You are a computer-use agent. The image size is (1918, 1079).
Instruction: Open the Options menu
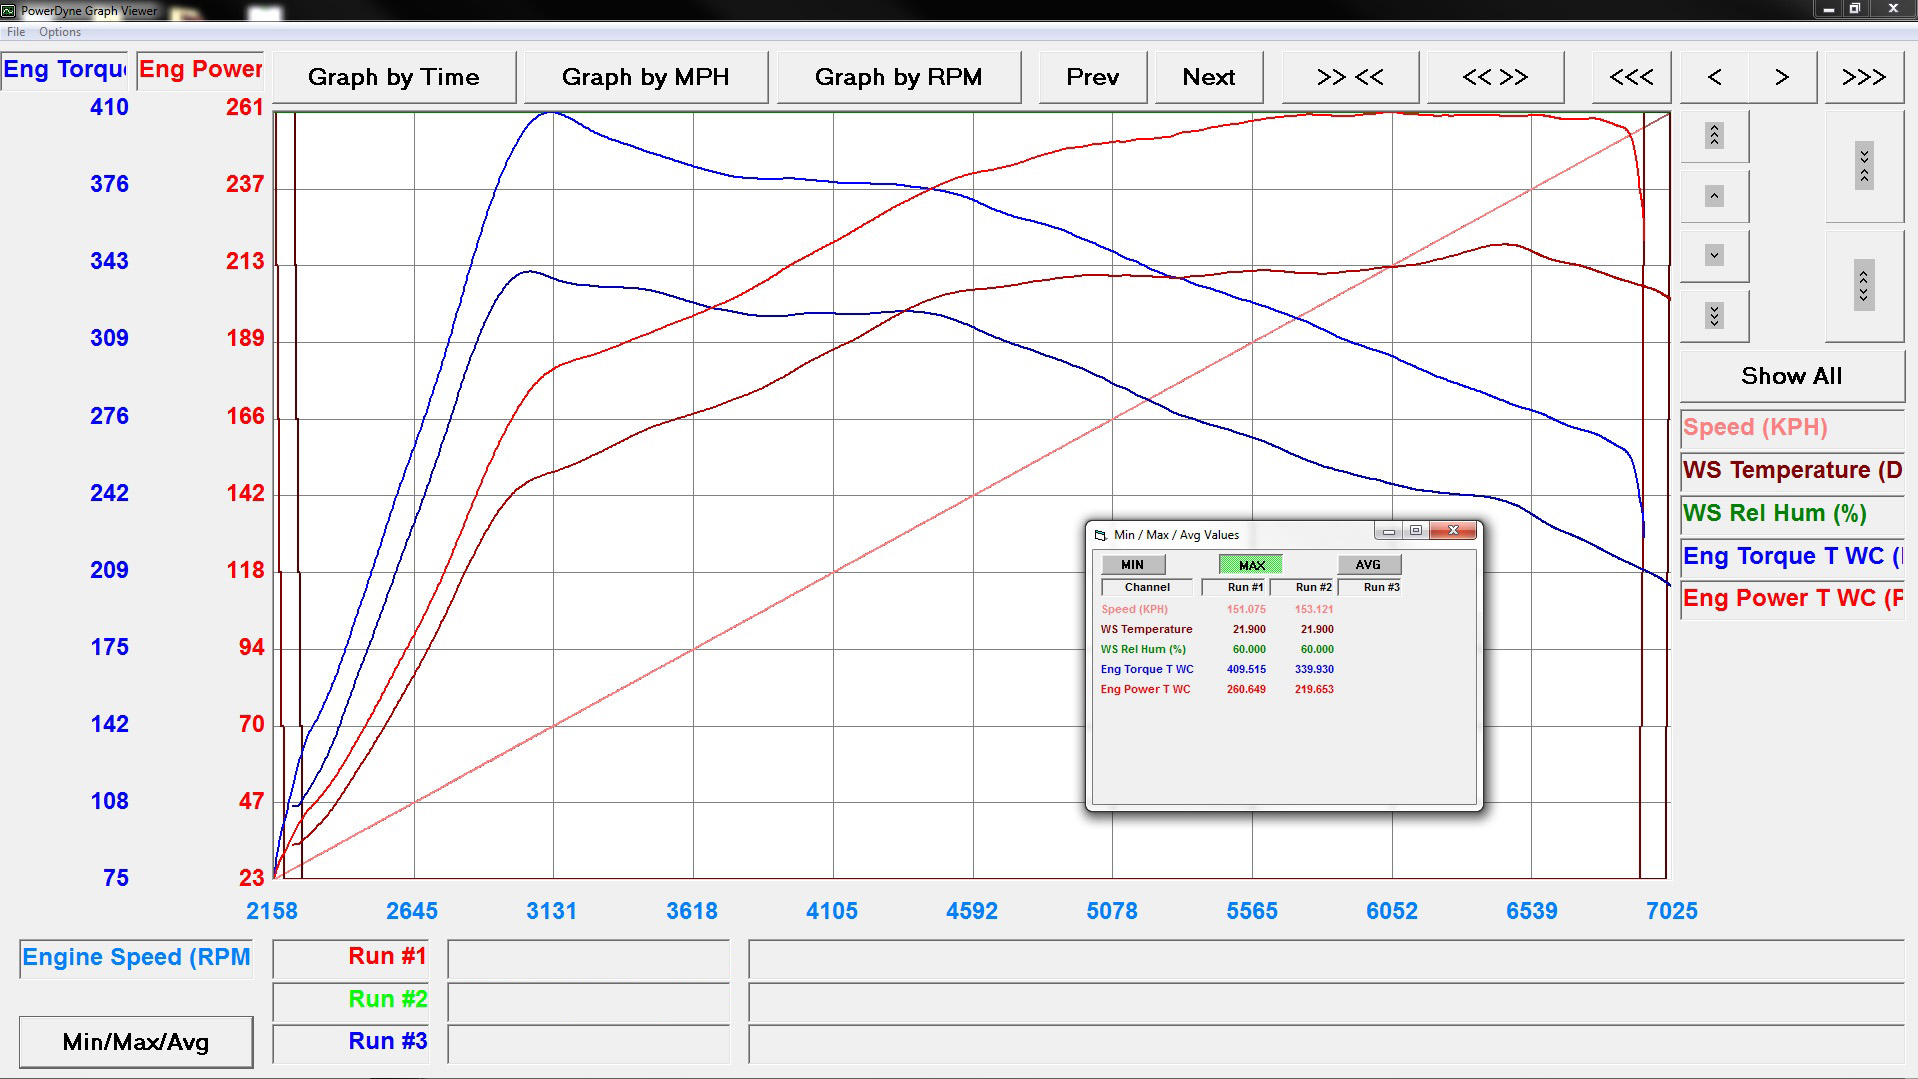pyautogui.click(x=60, y=32)
